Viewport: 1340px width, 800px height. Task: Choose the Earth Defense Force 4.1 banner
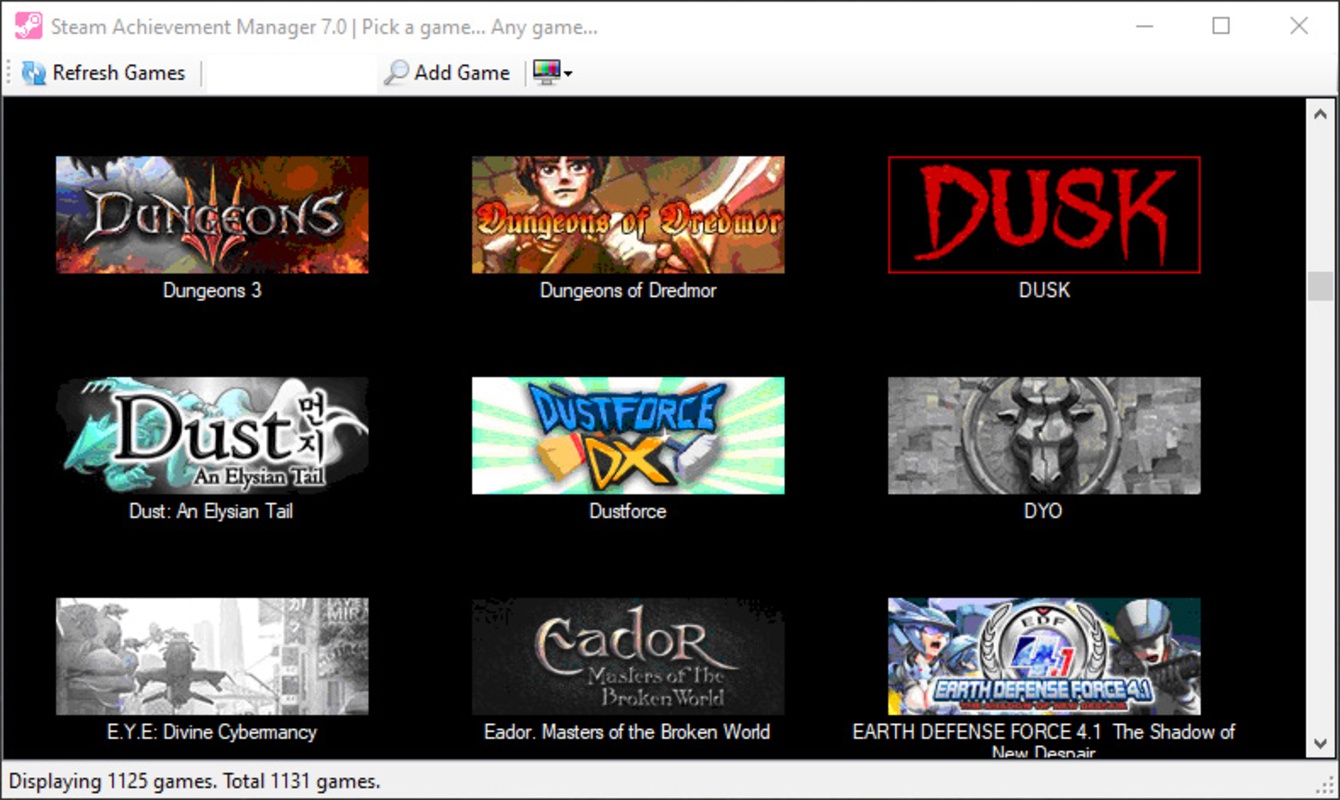point(1044,657)
